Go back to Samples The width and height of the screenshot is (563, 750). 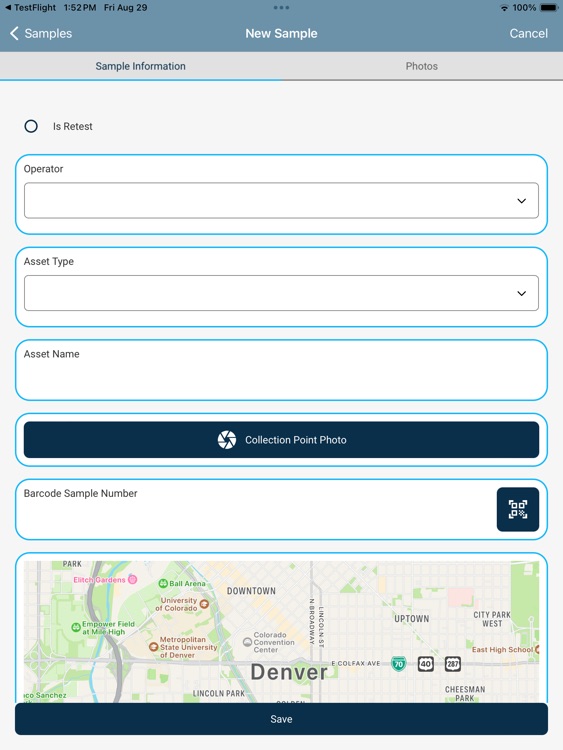pyautogui.click(x=41, y=33)
